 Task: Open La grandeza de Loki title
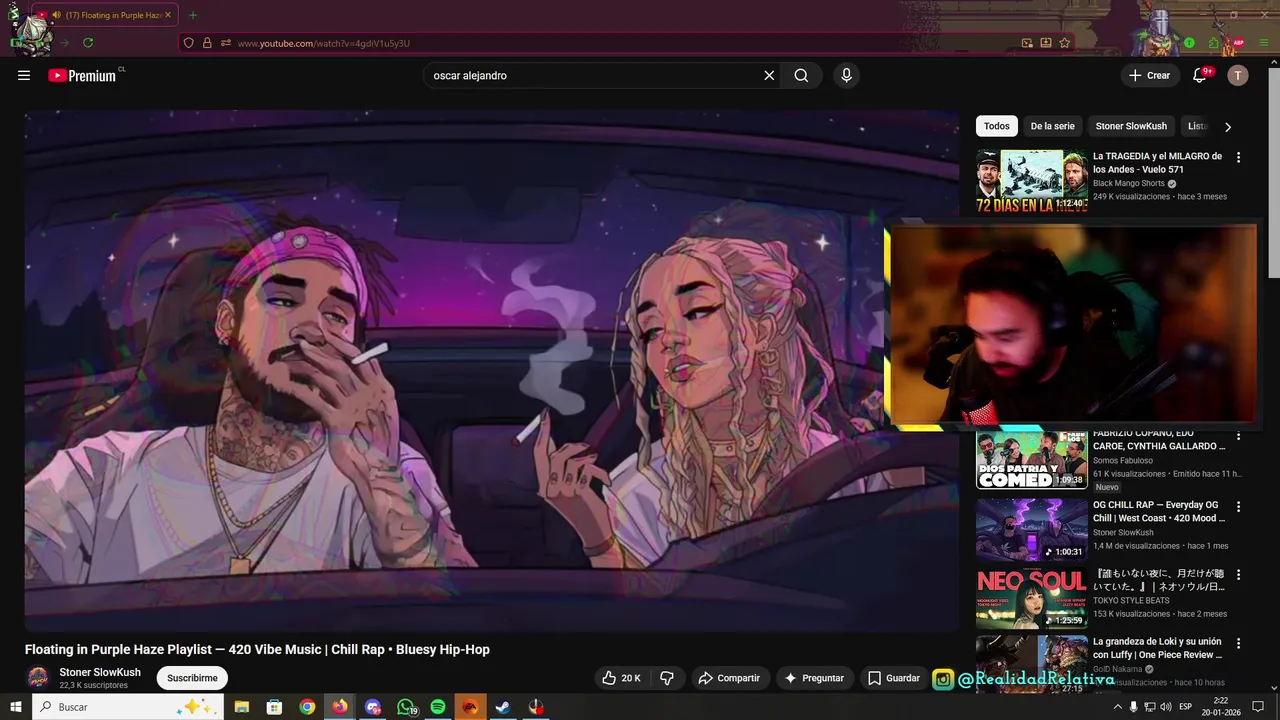click(1158, 648)
